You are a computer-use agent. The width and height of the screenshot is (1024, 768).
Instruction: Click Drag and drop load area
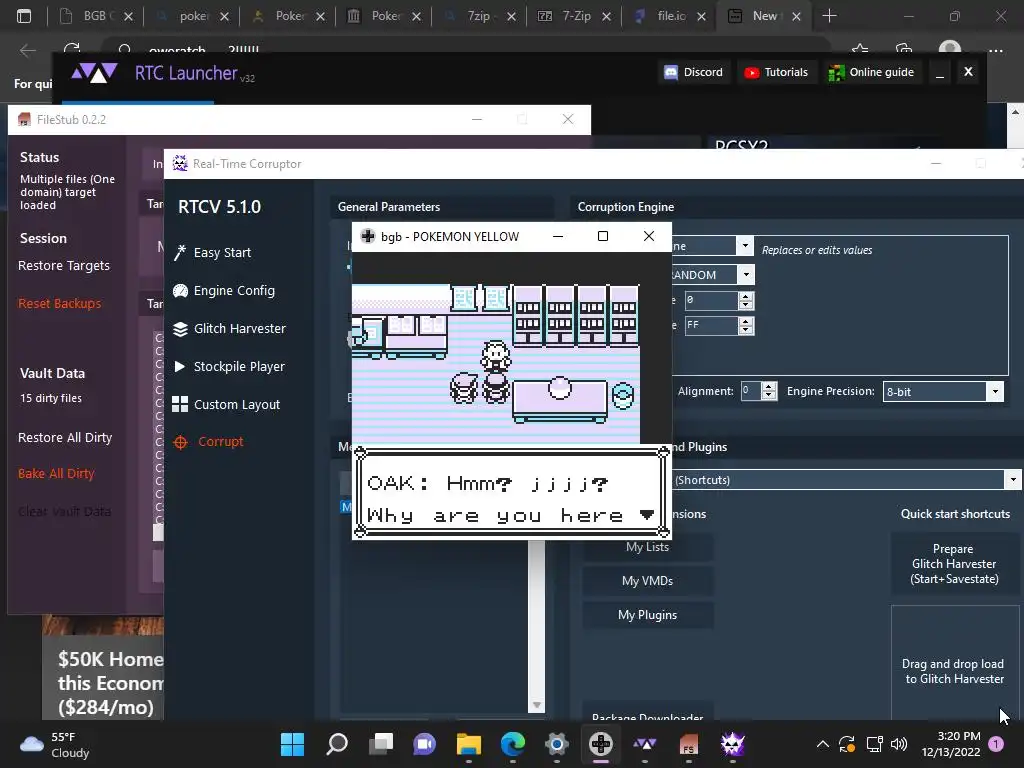tap(954, 663)
